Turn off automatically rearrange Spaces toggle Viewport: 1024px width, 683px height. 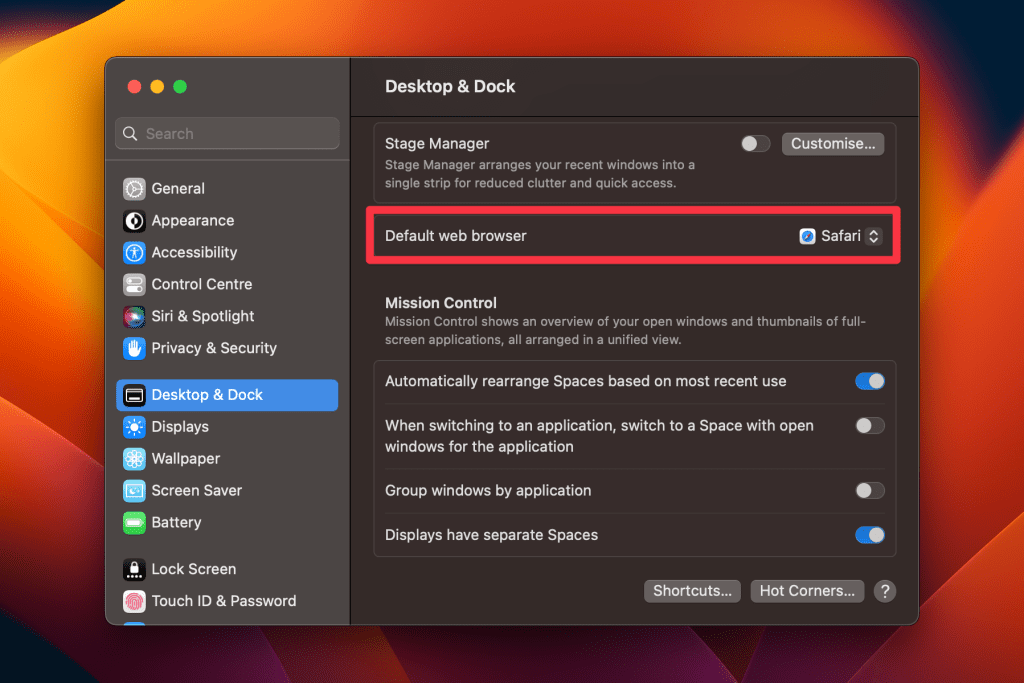pos(869,381)
